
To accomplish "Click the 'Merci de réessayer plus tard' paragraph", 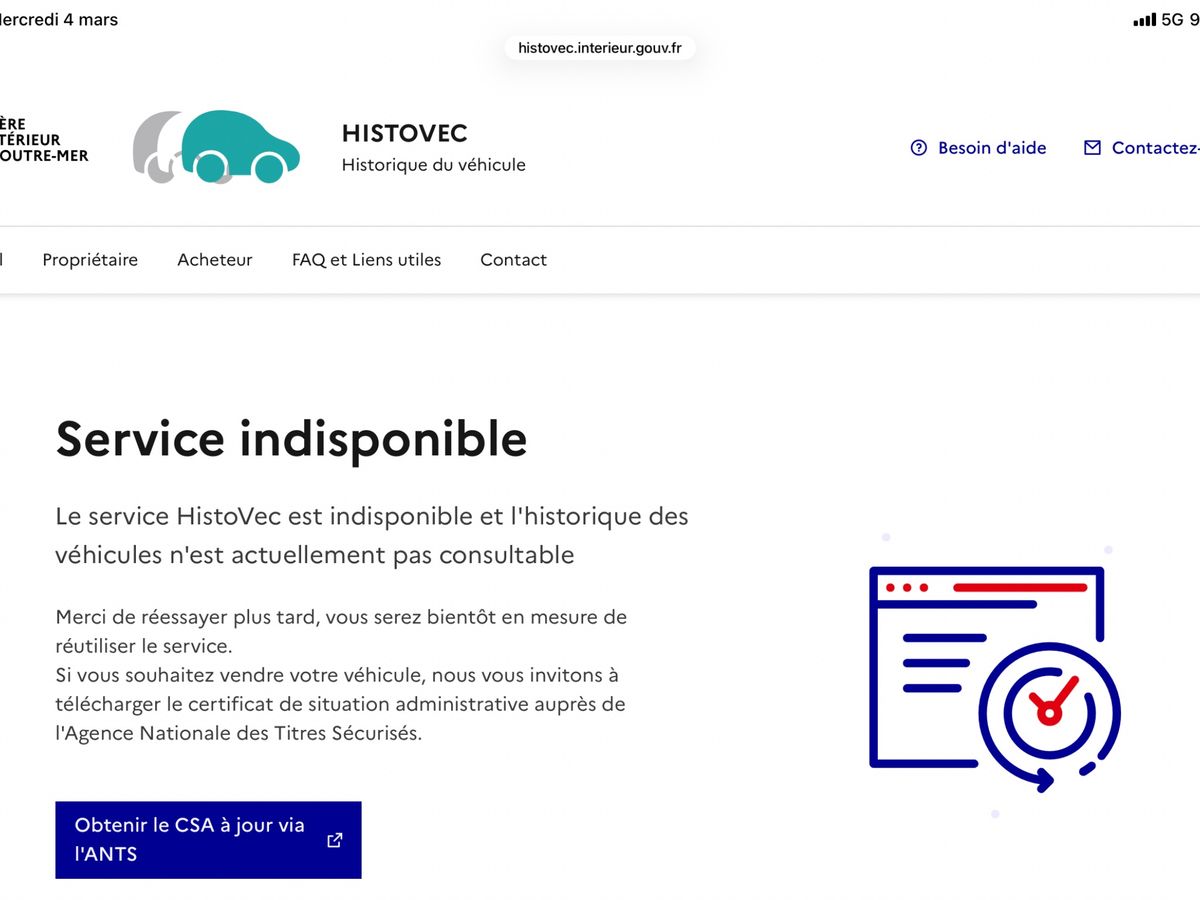I will pos(341,675).
